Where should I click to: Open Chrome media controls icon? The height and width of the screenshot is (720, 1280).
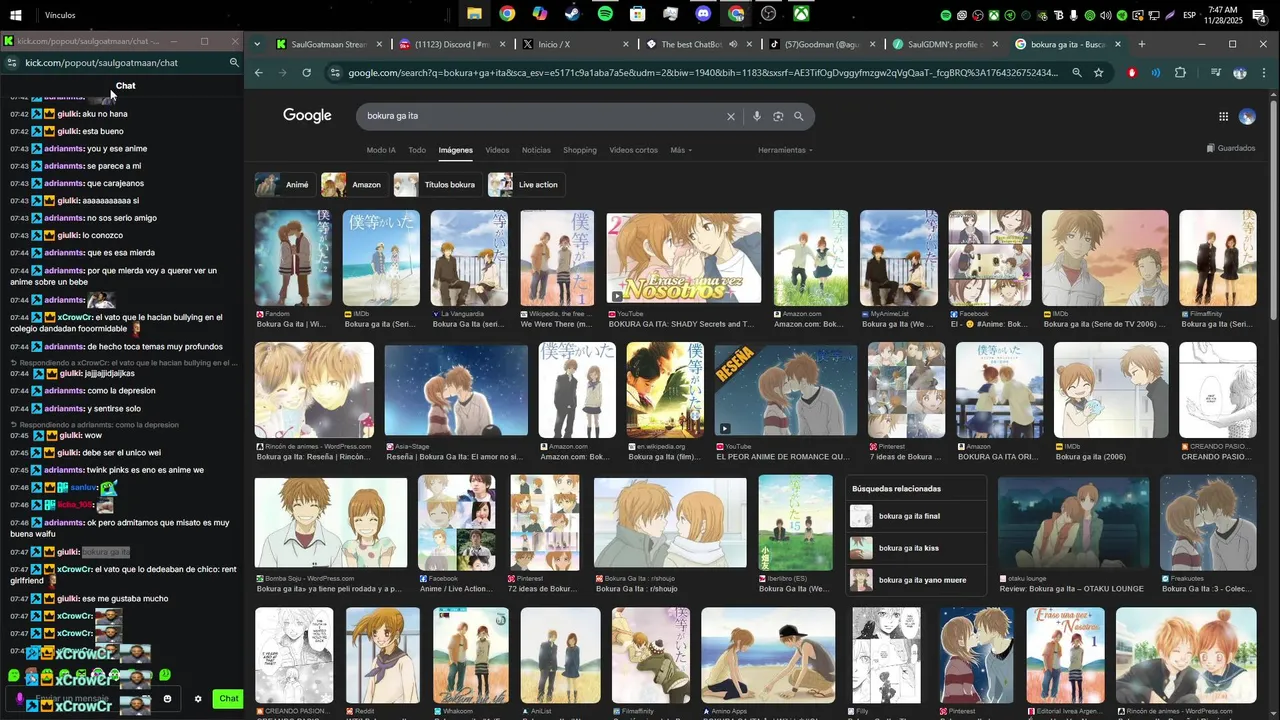(1216, 73)
